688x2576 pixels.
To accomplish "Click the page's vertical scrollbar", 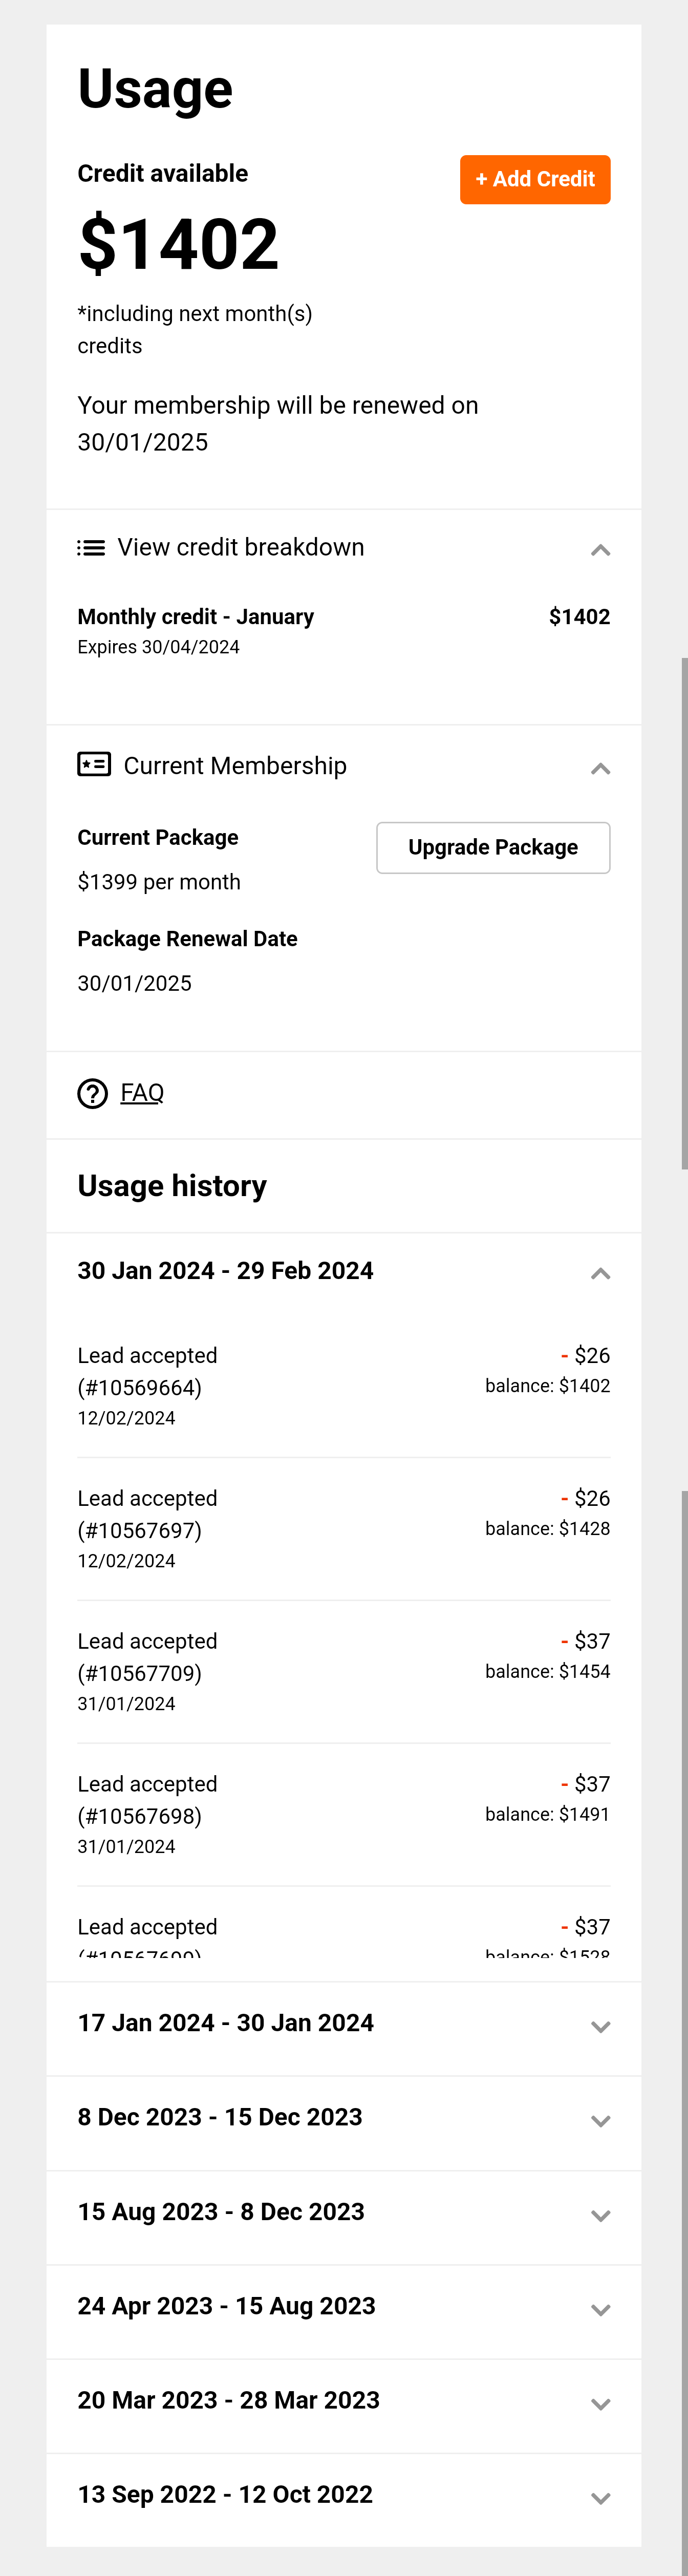I will pos(684,910).
